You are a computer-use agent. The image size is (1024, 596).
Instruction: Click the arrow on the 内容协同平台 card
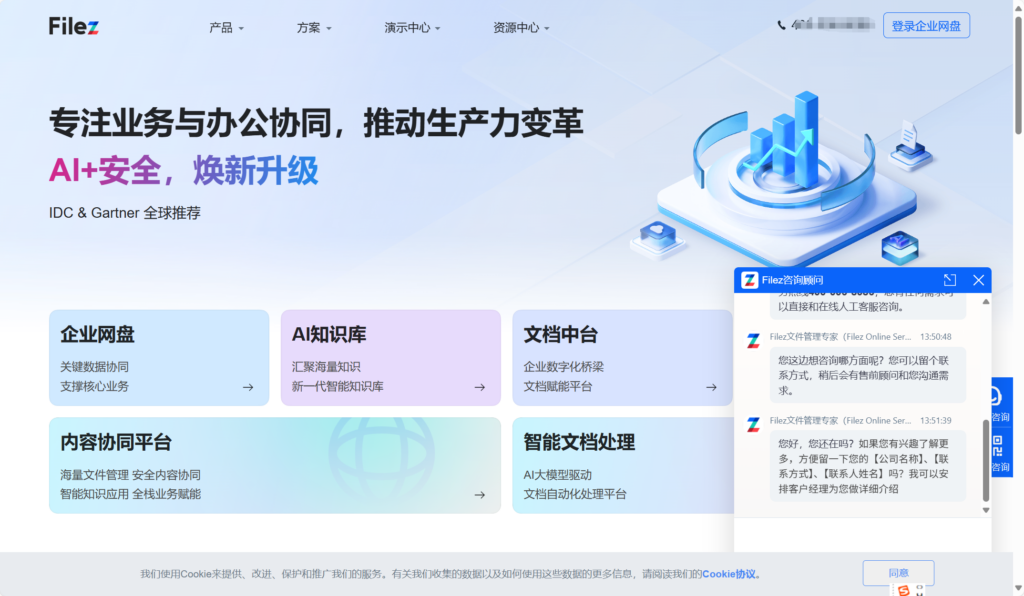480,494
